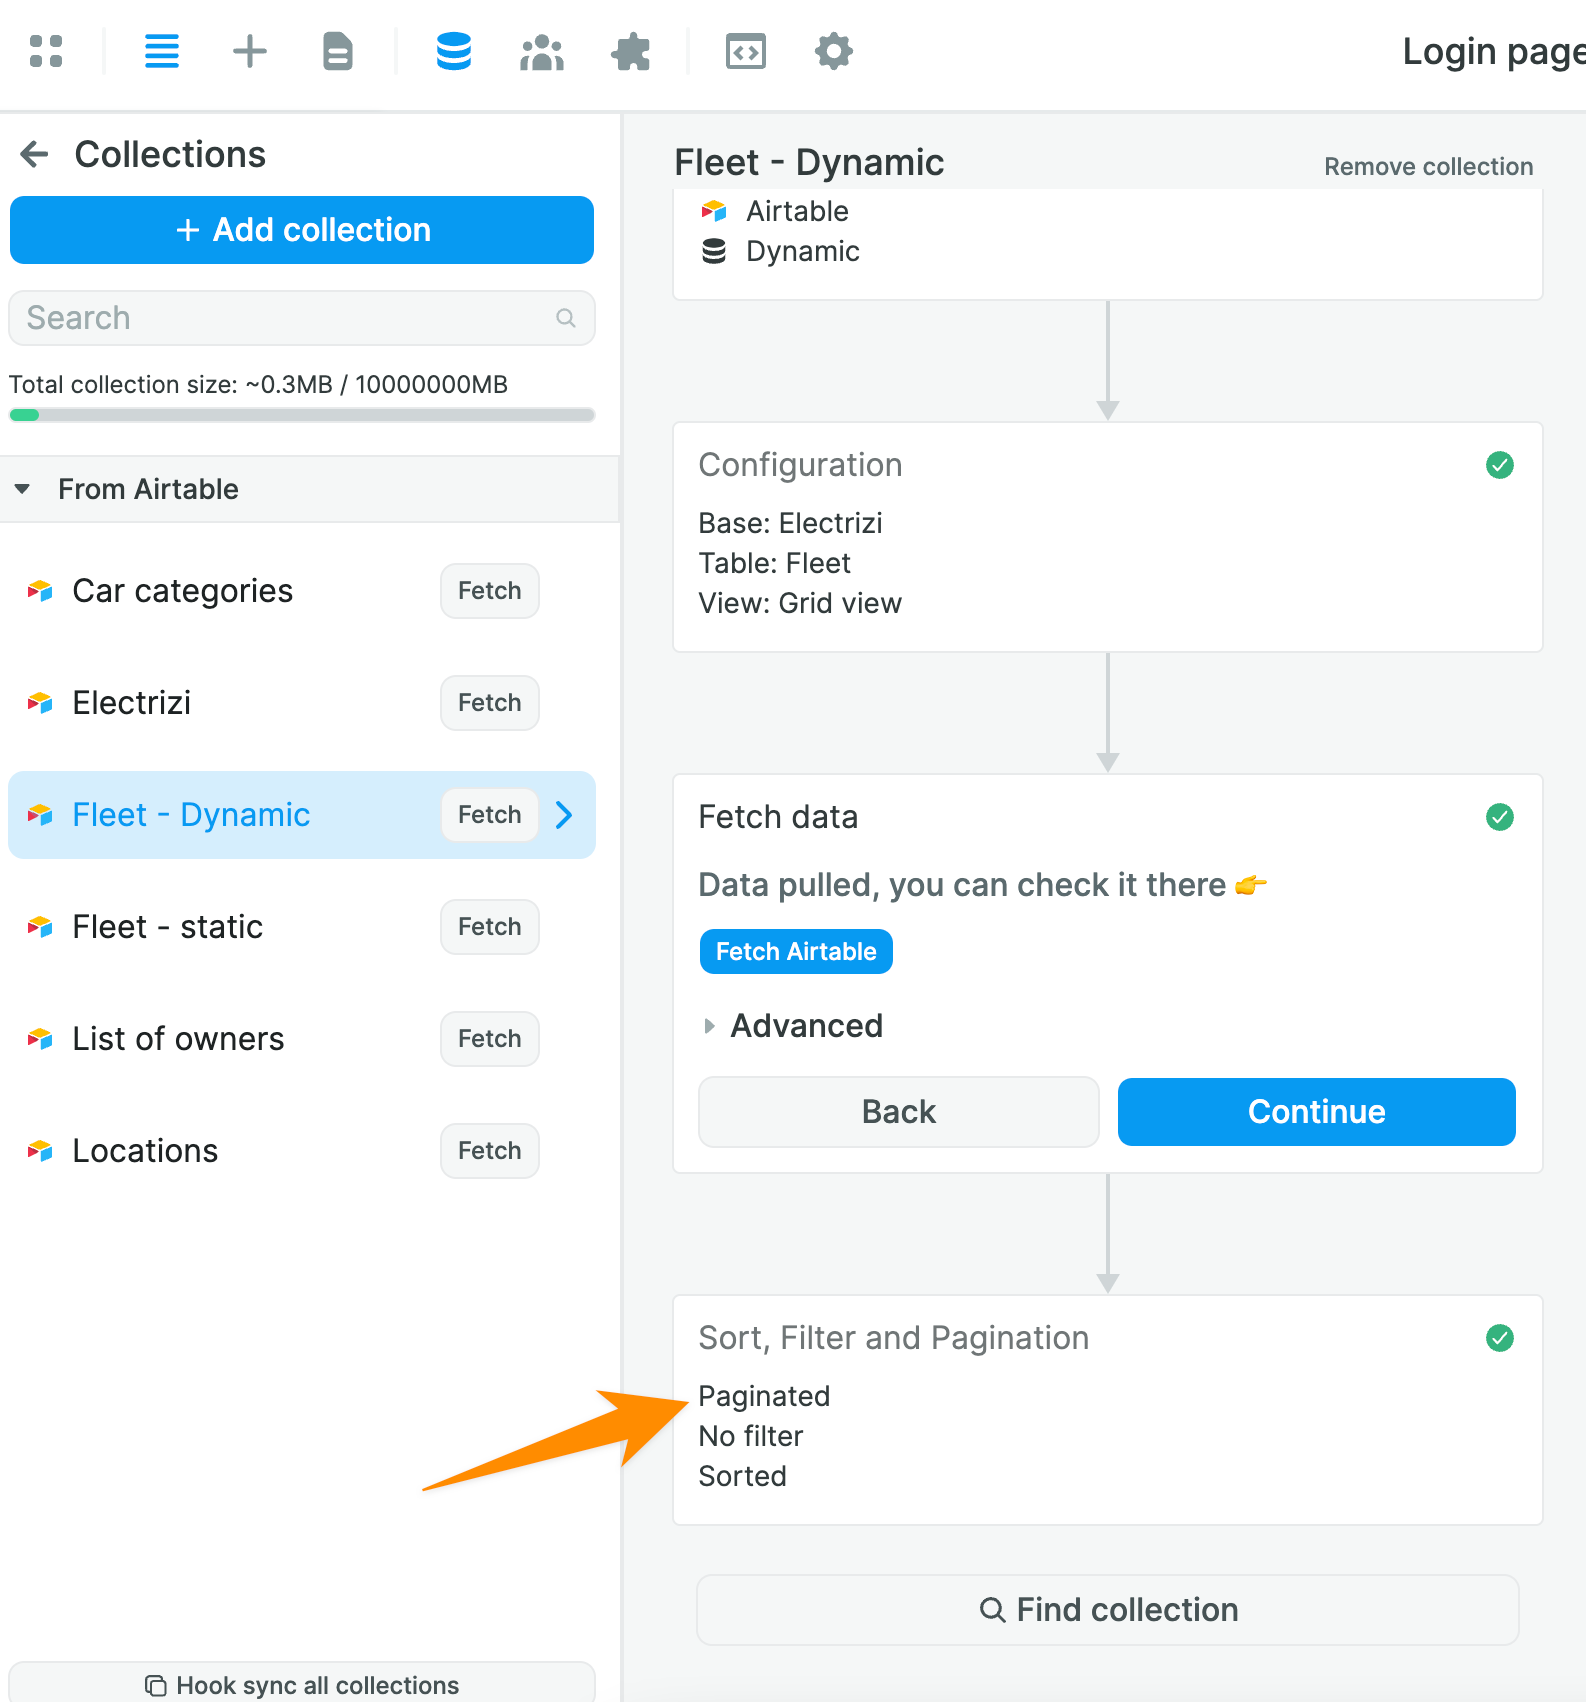1586x1702 pixels.
Task: Open the users group icon
Action: click(542, 51)
